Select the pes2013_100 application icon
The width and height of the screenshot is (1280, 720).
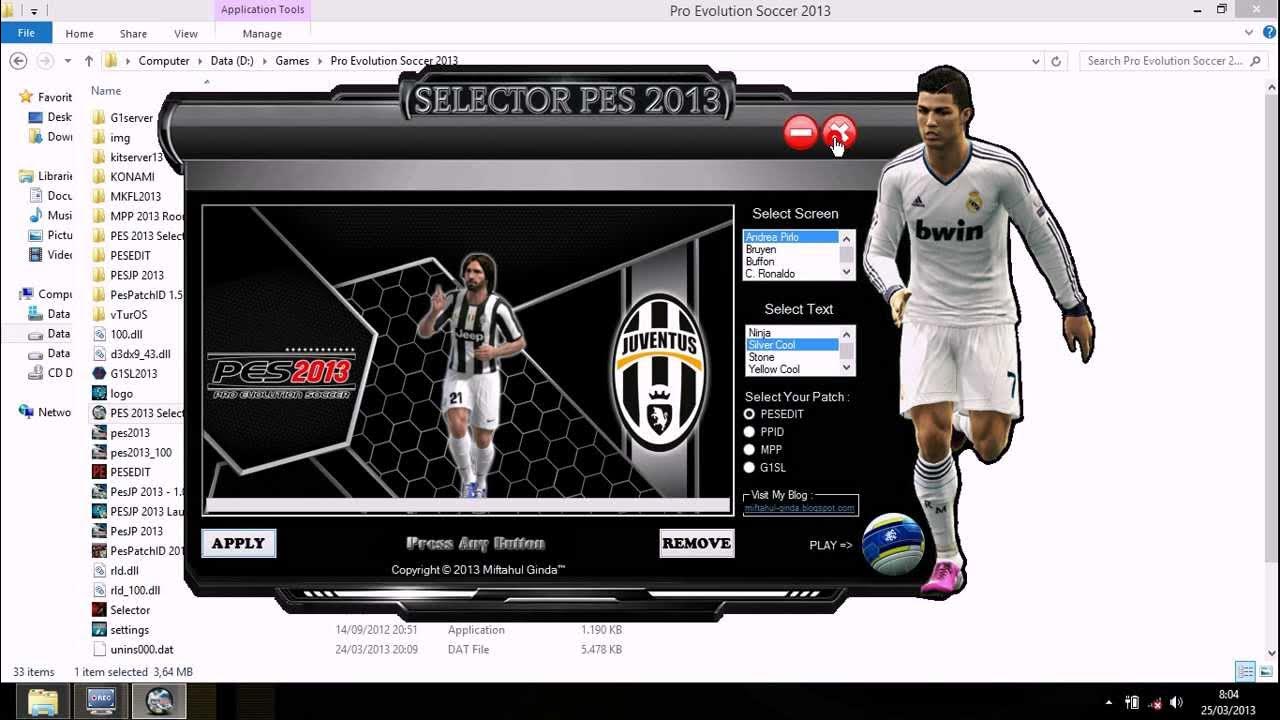[x=99, y=452]
